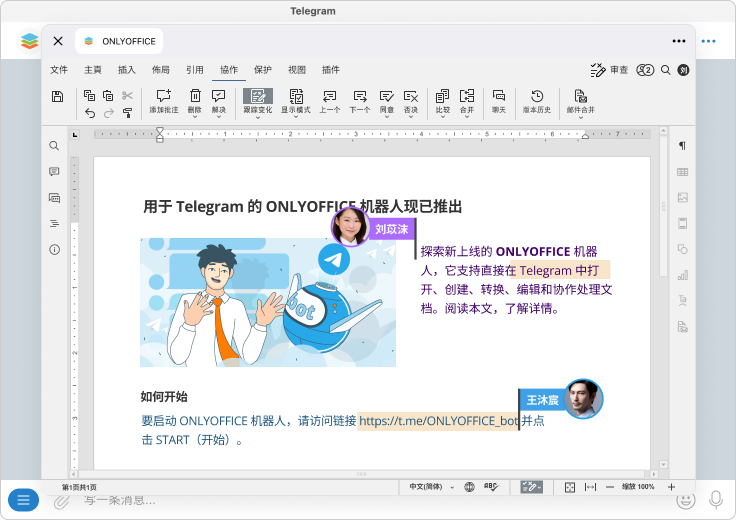This screenshot has width=736, height=520.
Task: Follow the https://t.me/ONLYOFFICE_bot link
Action: click(x=438, y=421)
